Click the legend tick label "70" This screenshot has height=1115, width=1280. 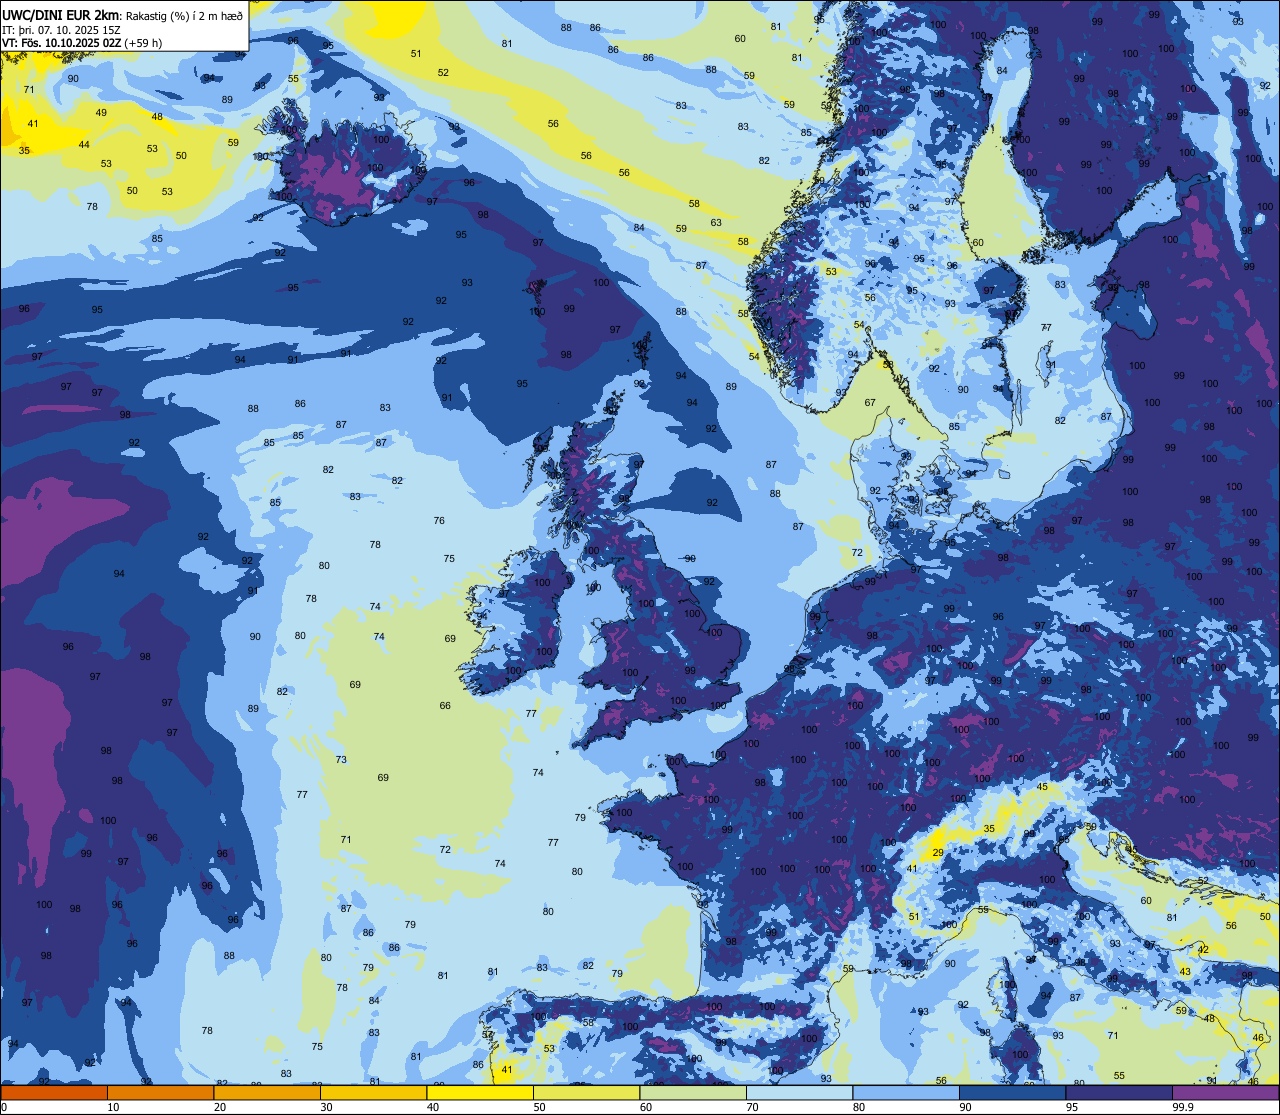pos(753,1107)
